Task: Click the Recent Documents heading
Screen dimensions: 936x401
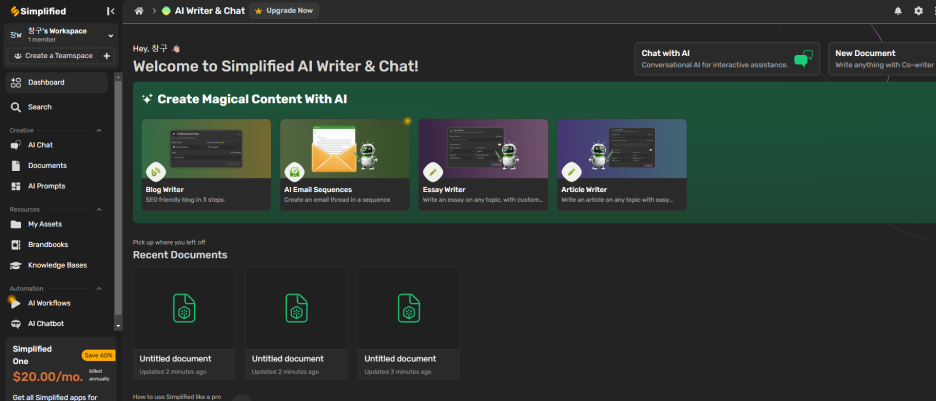Action: [180, 255]
